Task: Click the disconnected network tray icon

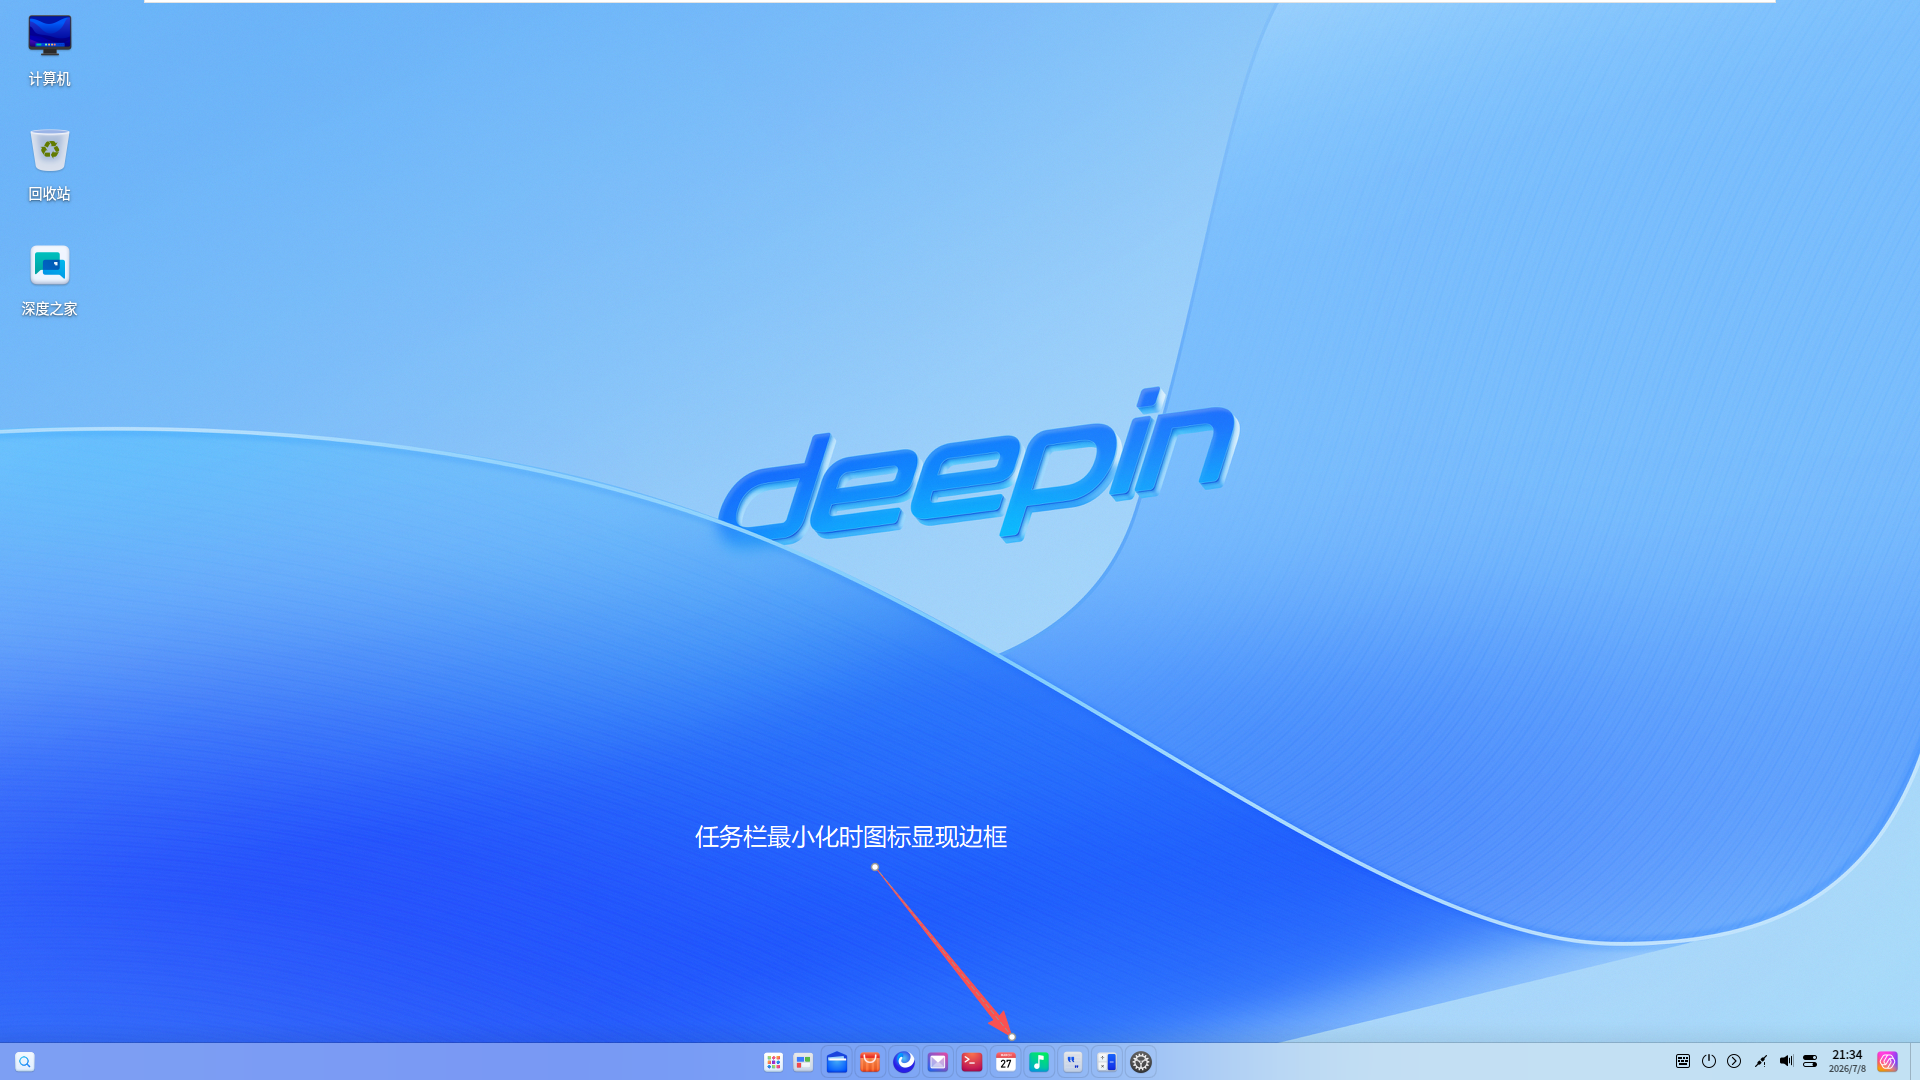Action: coord(1760,1061)
